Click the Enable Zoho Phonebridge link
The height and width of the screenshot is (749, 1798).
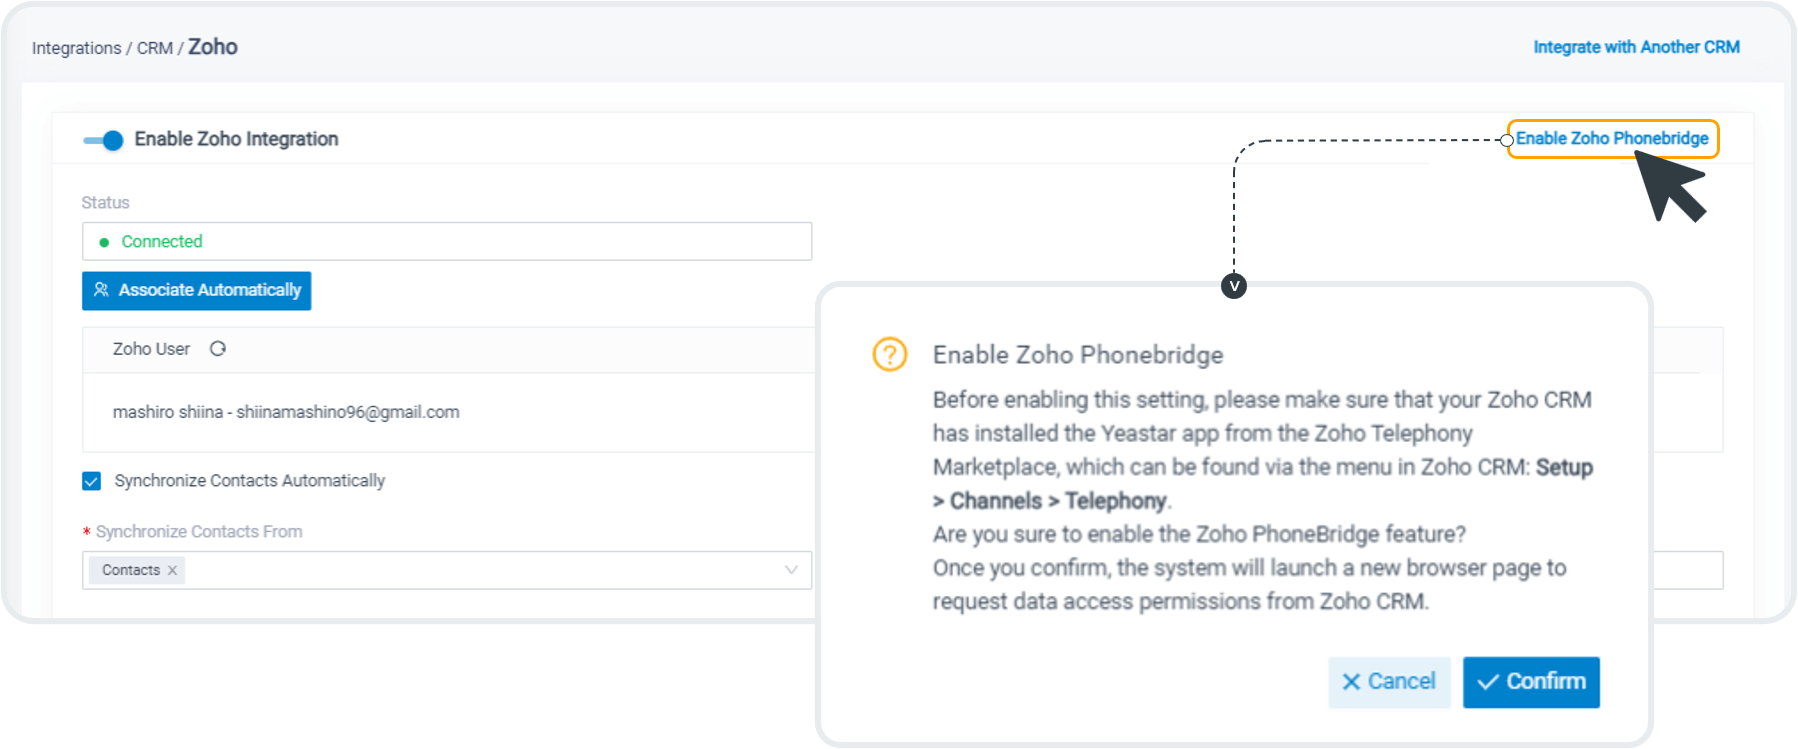tap(1612, 139)
